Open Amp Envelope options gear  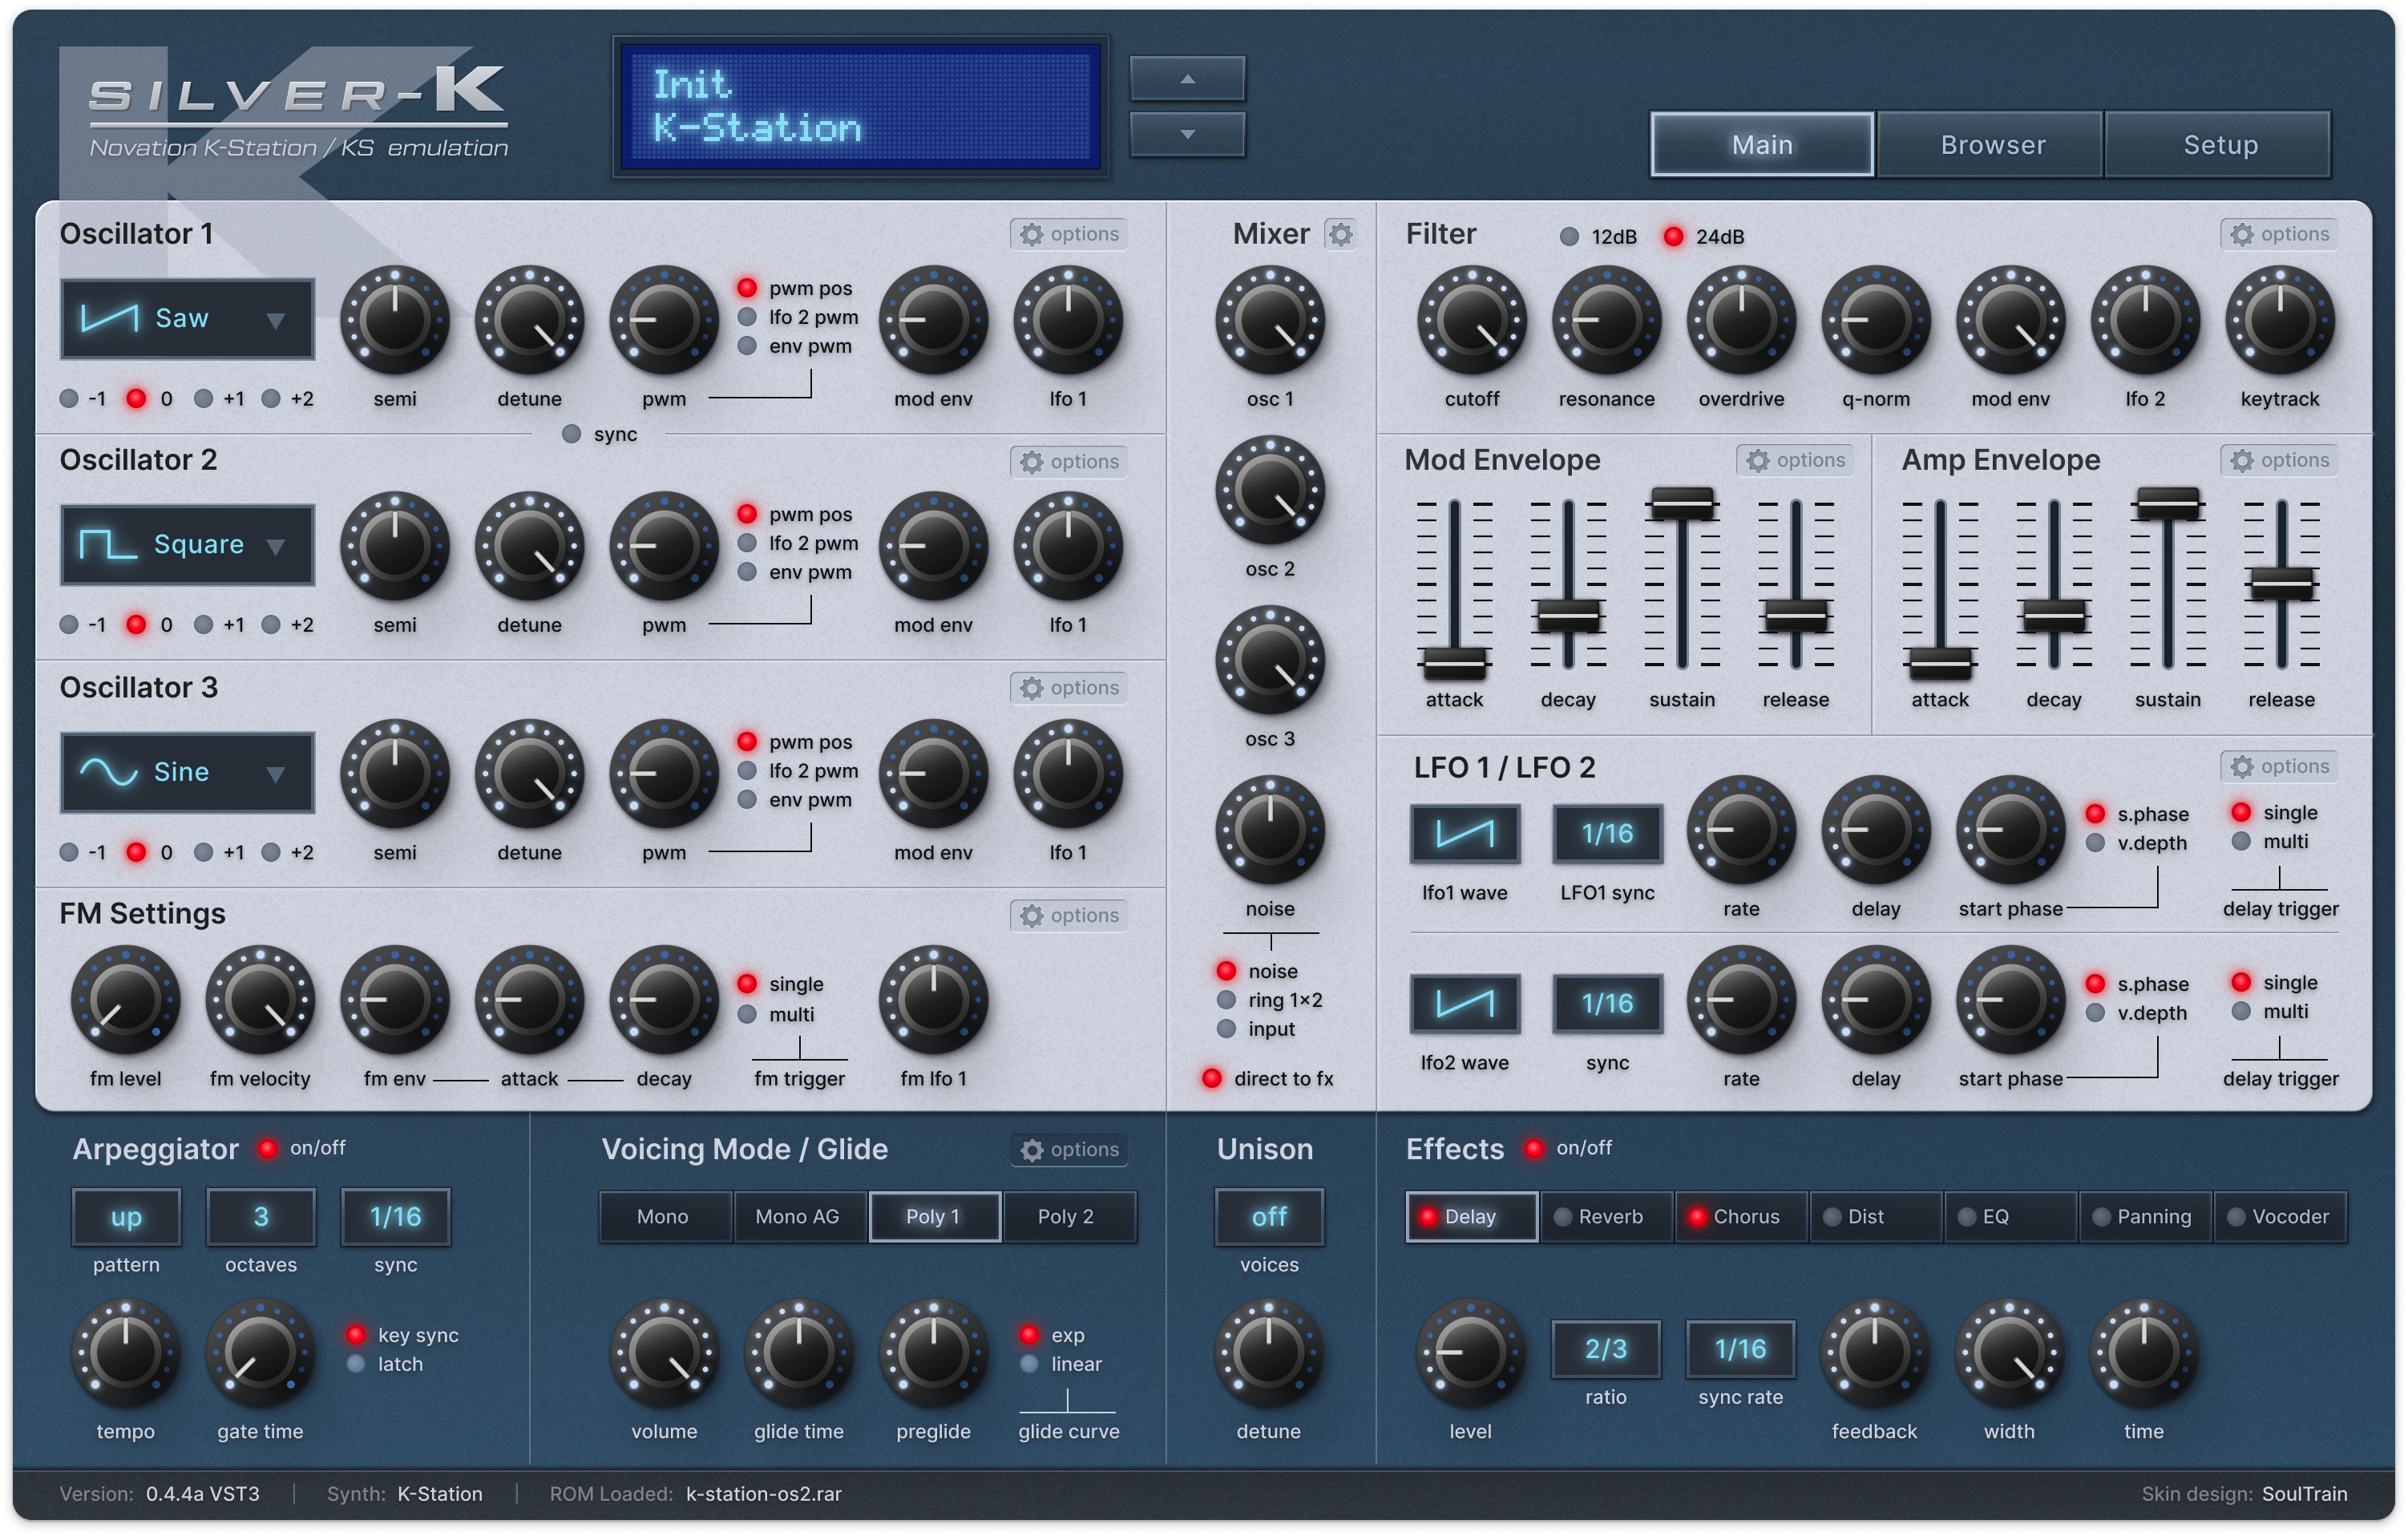(x=2280, y=460)
